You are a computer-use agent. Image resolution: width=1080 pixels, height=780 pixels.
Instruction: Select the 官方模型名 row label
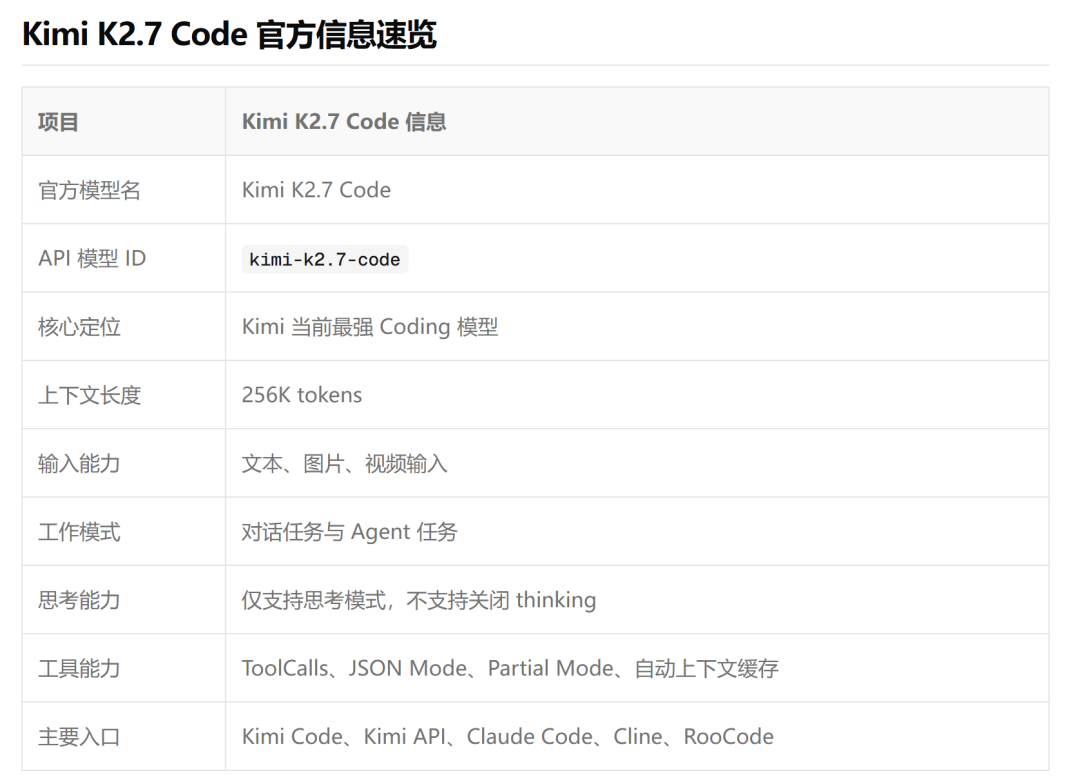[x=90, y=190]
